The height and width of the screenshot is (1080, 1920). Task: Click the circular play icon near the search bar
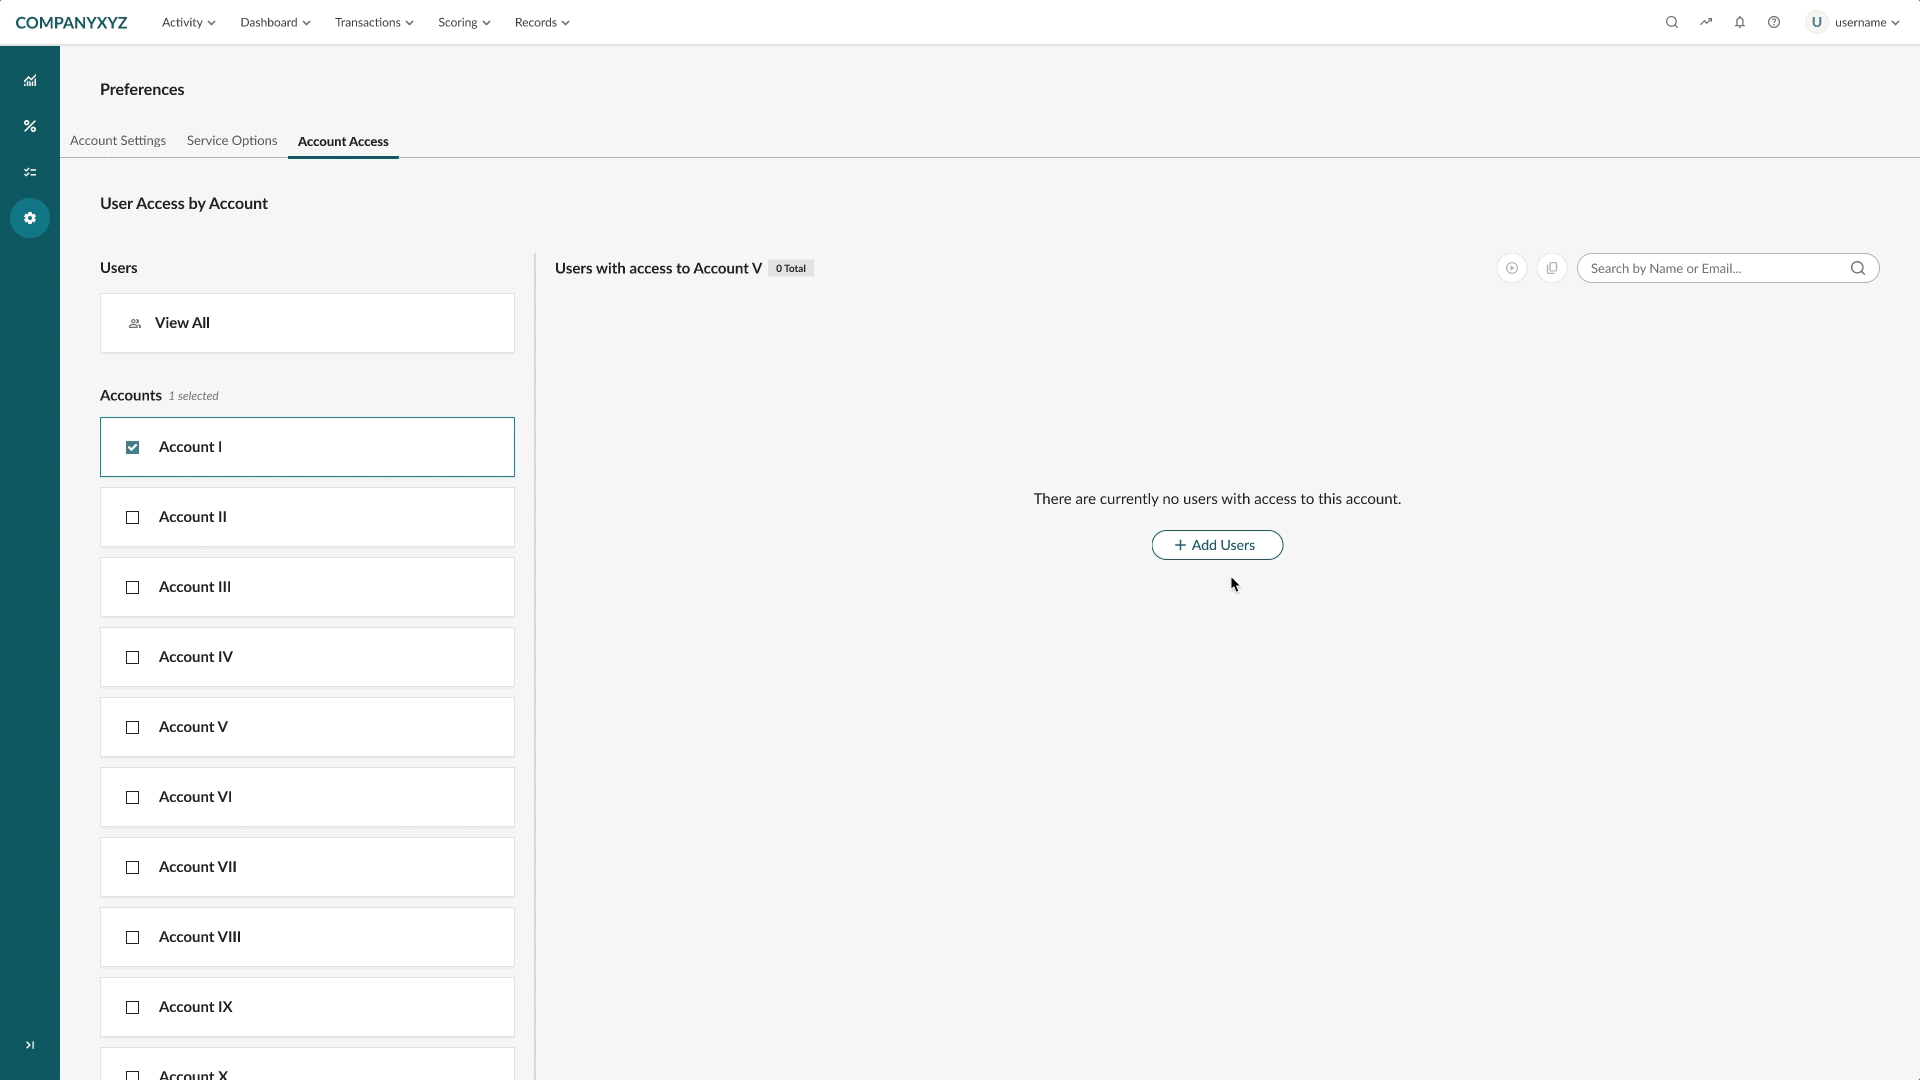(1512, 268)
